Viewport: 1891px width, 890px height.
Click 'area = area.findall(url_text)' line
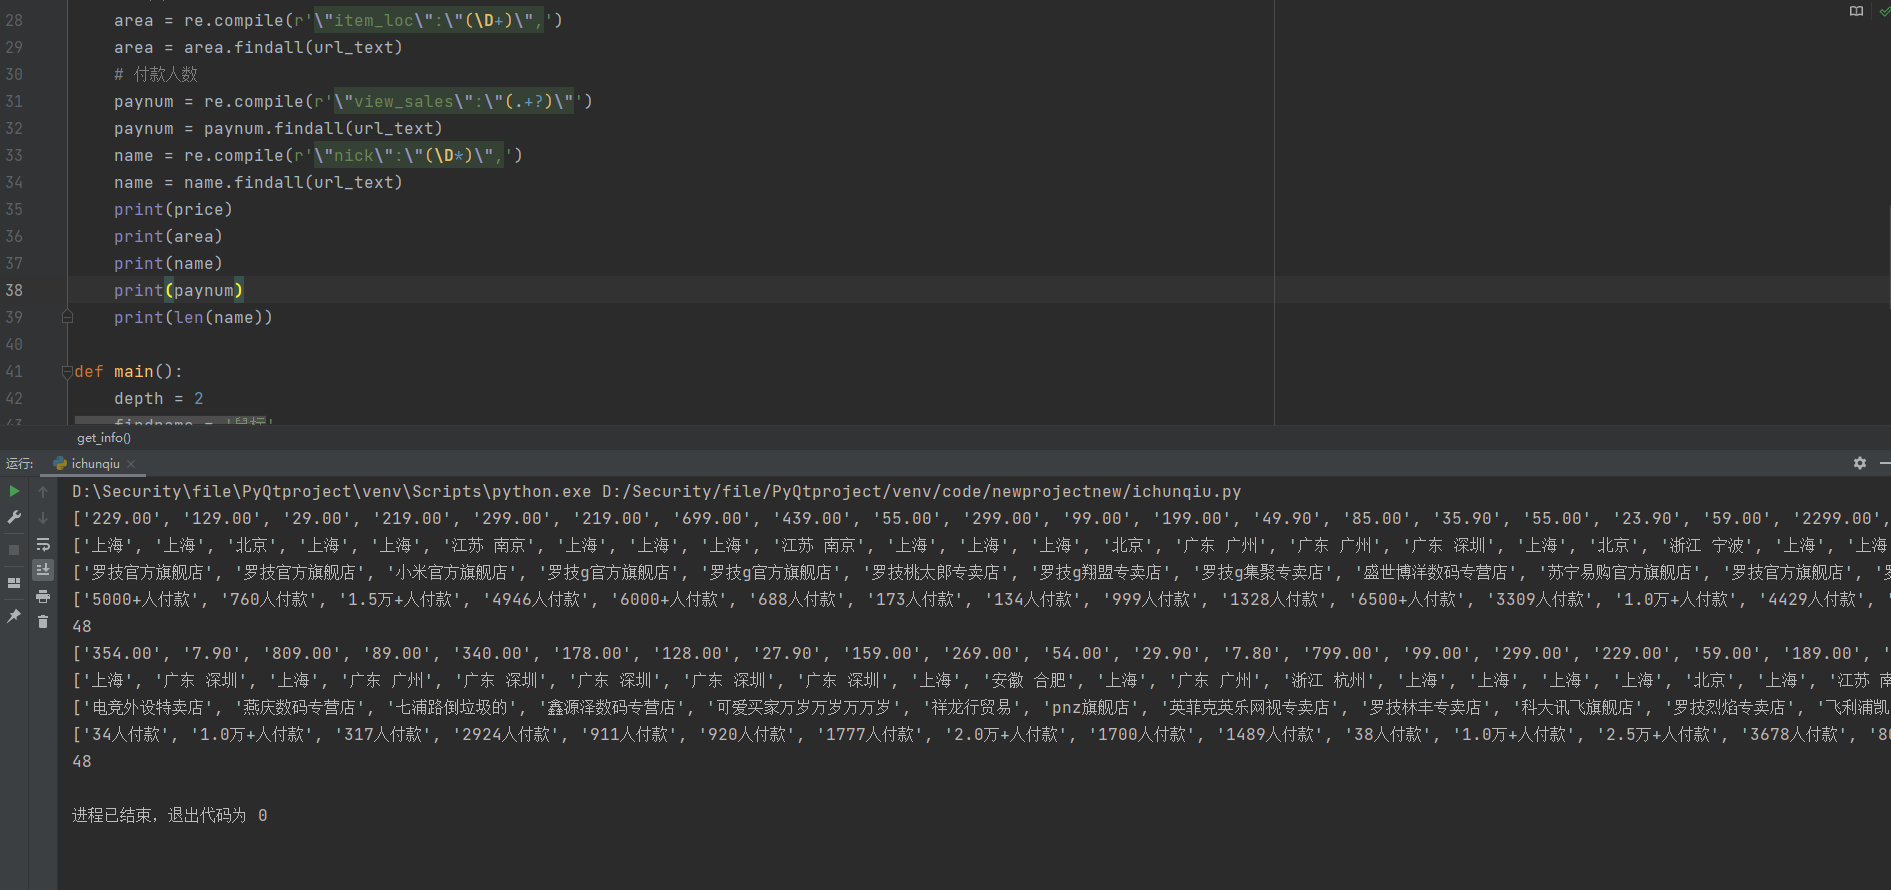click(x=258, y=47)
